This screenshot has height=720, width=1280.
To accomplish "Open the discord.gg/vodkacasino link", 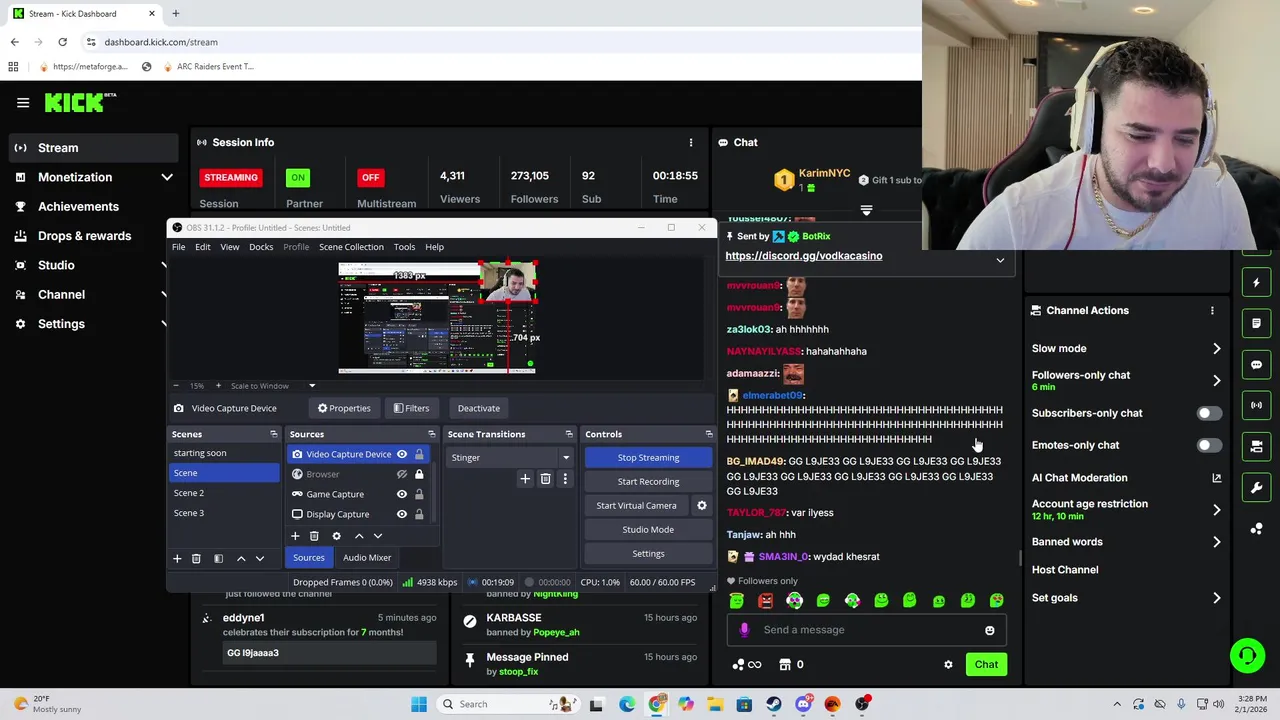I will click(803, 256).
